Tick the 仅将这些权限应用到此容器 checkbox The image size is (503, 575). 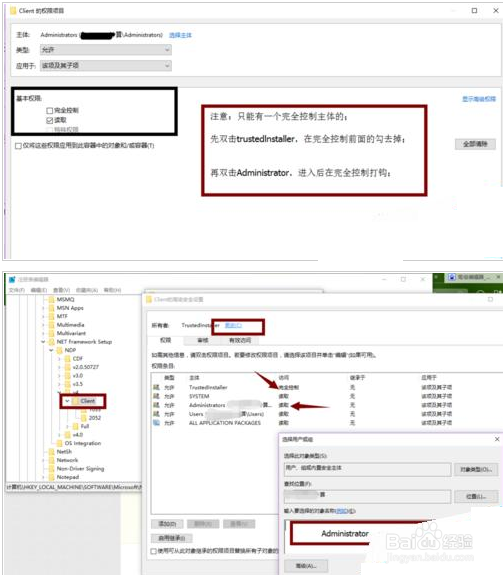pyautogui.click(x=18, y=146)
